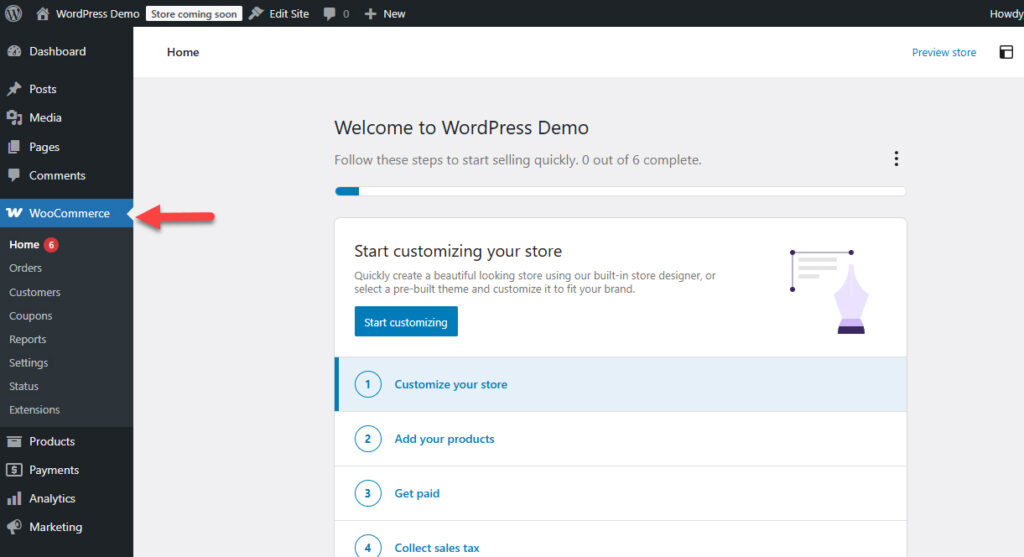Open Media in the sidebar
The image size is (1024, 557).
pos(45,118)
